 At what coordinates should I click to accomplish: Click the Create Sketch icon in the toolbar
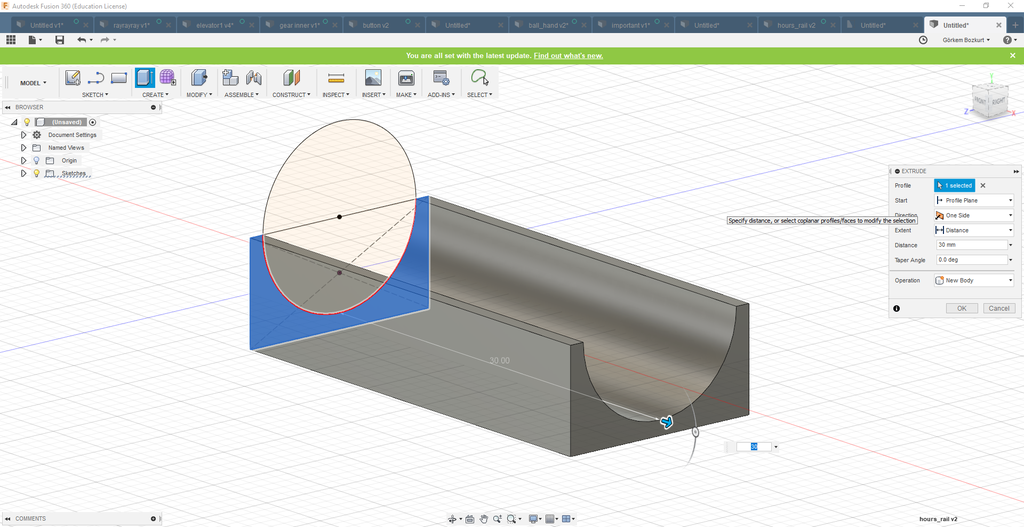click(72, 78)
